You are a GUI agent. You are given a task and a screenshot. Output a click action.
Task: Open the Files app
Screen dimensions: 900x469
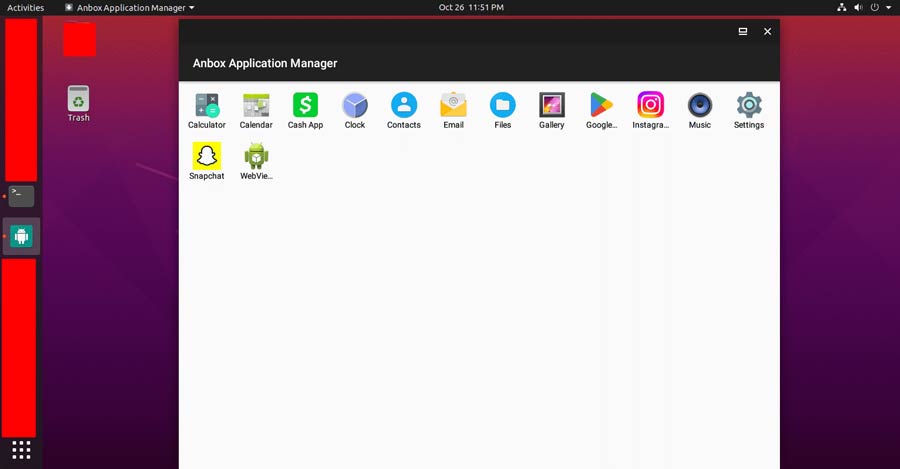[x=503, y=110]
